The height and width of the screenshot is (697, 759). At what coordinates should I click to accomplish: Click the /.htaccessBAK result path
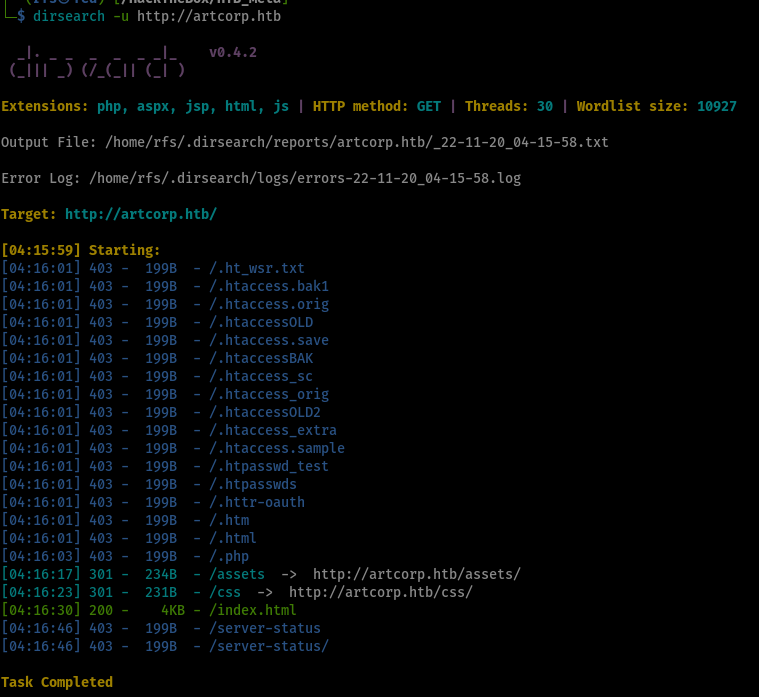coord(261,358)
